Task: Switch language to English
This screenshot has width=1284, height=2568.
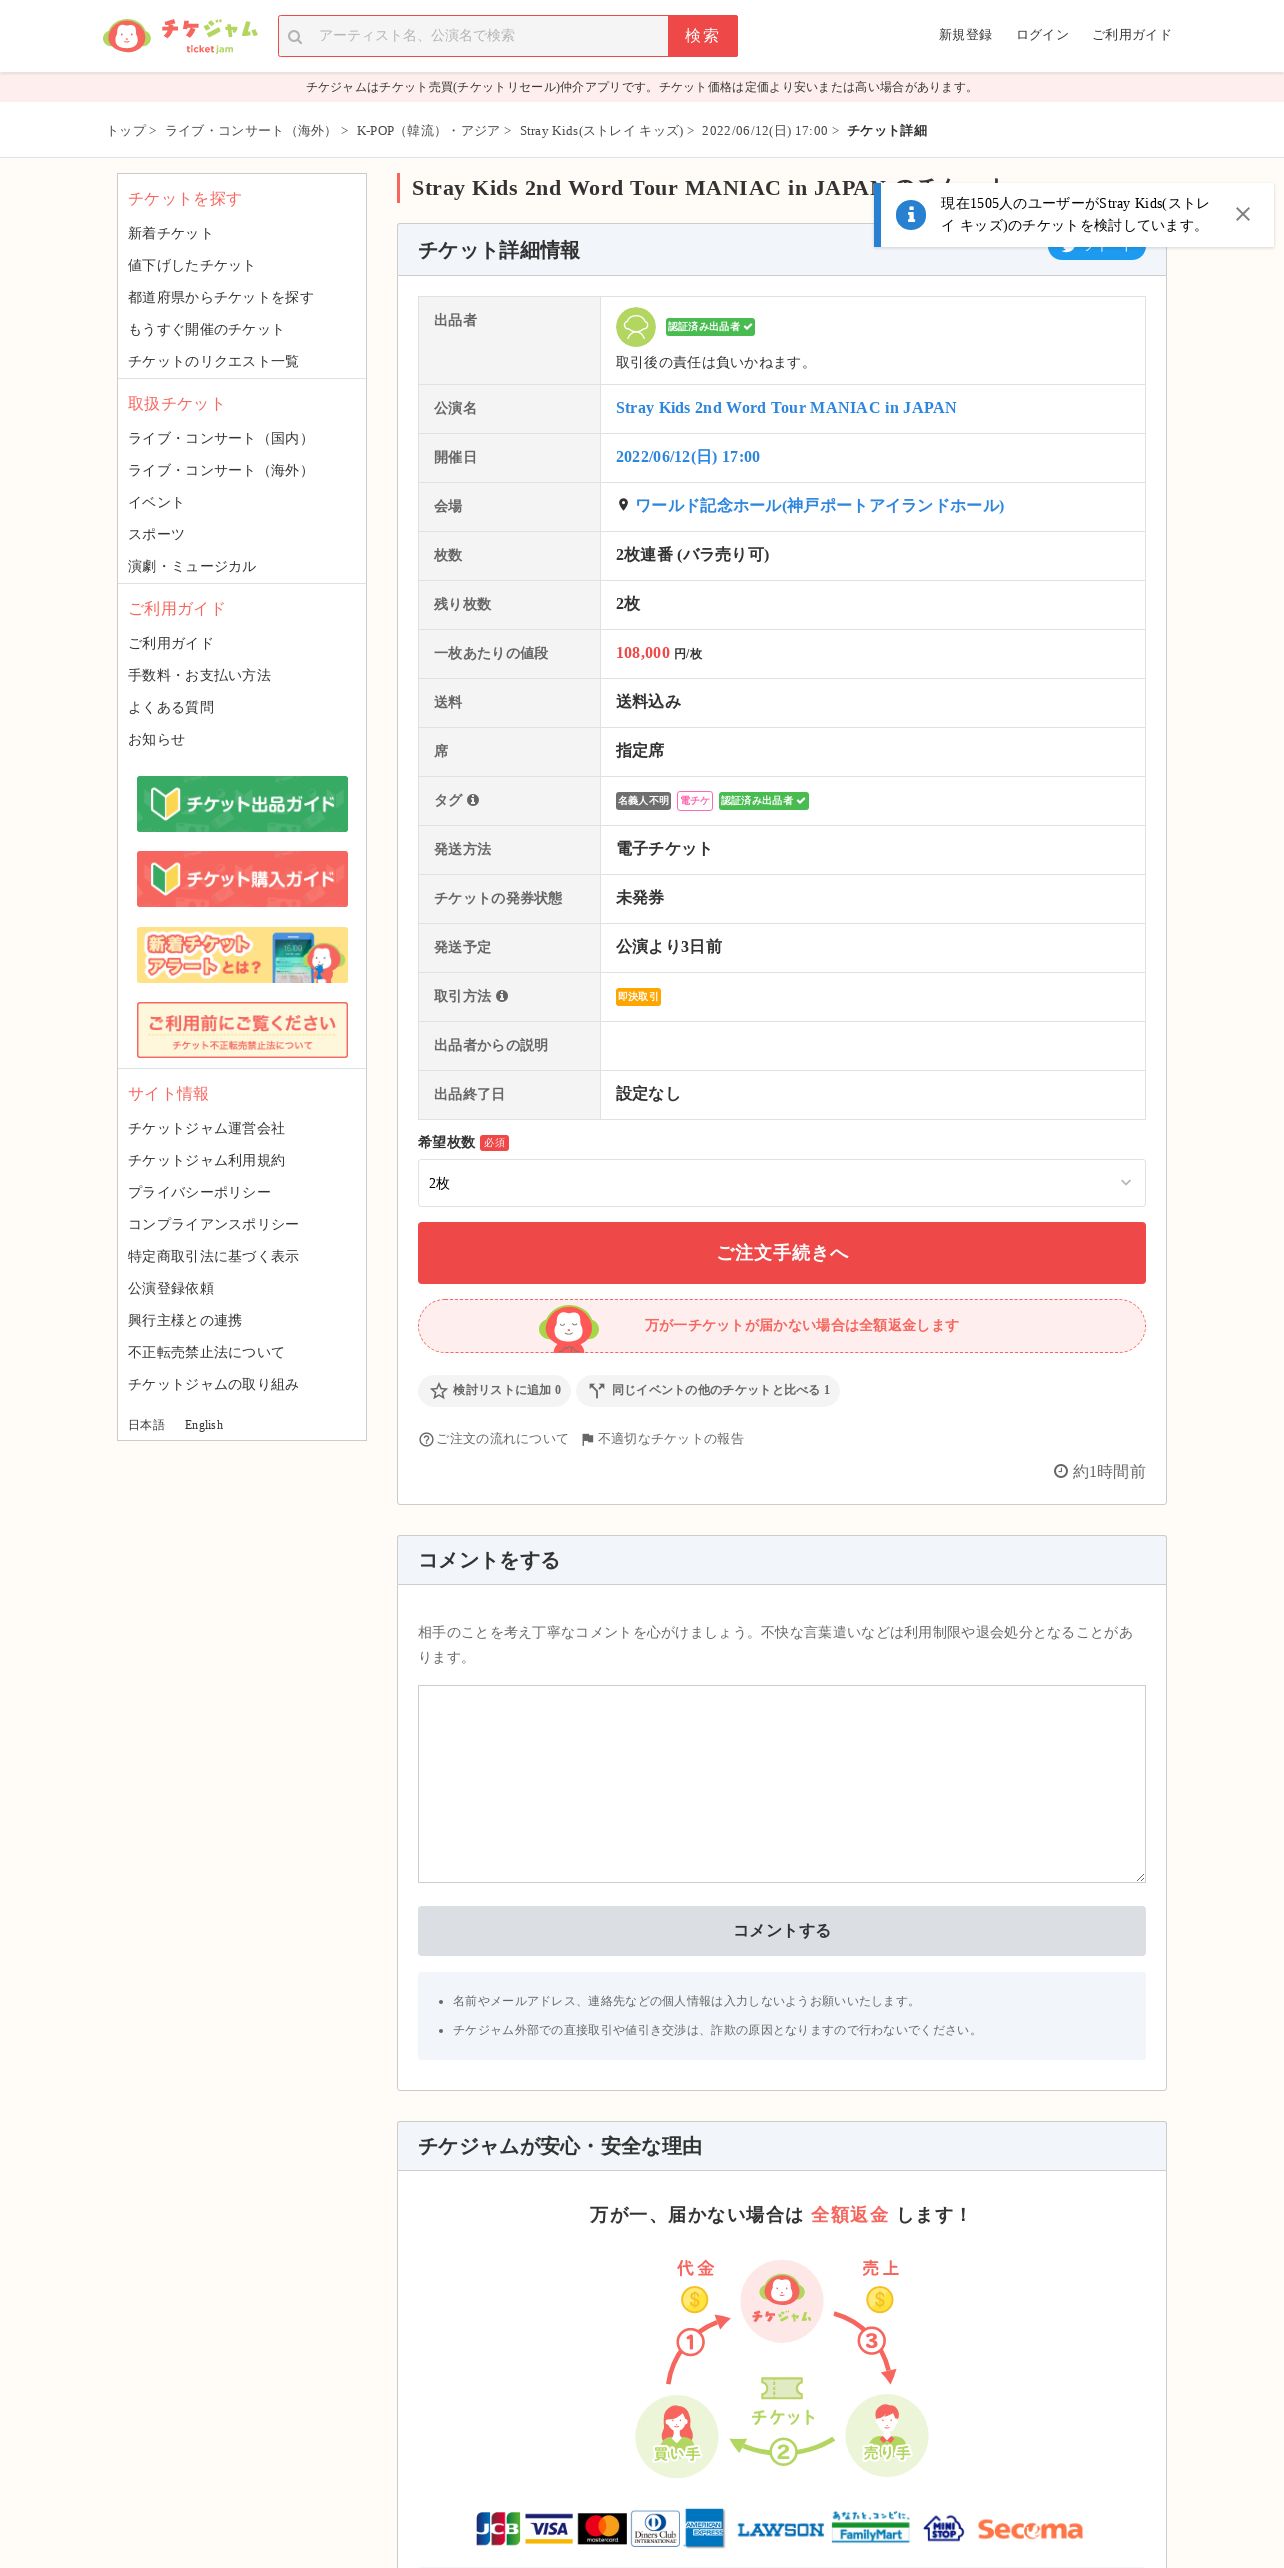Action: 204,1425
